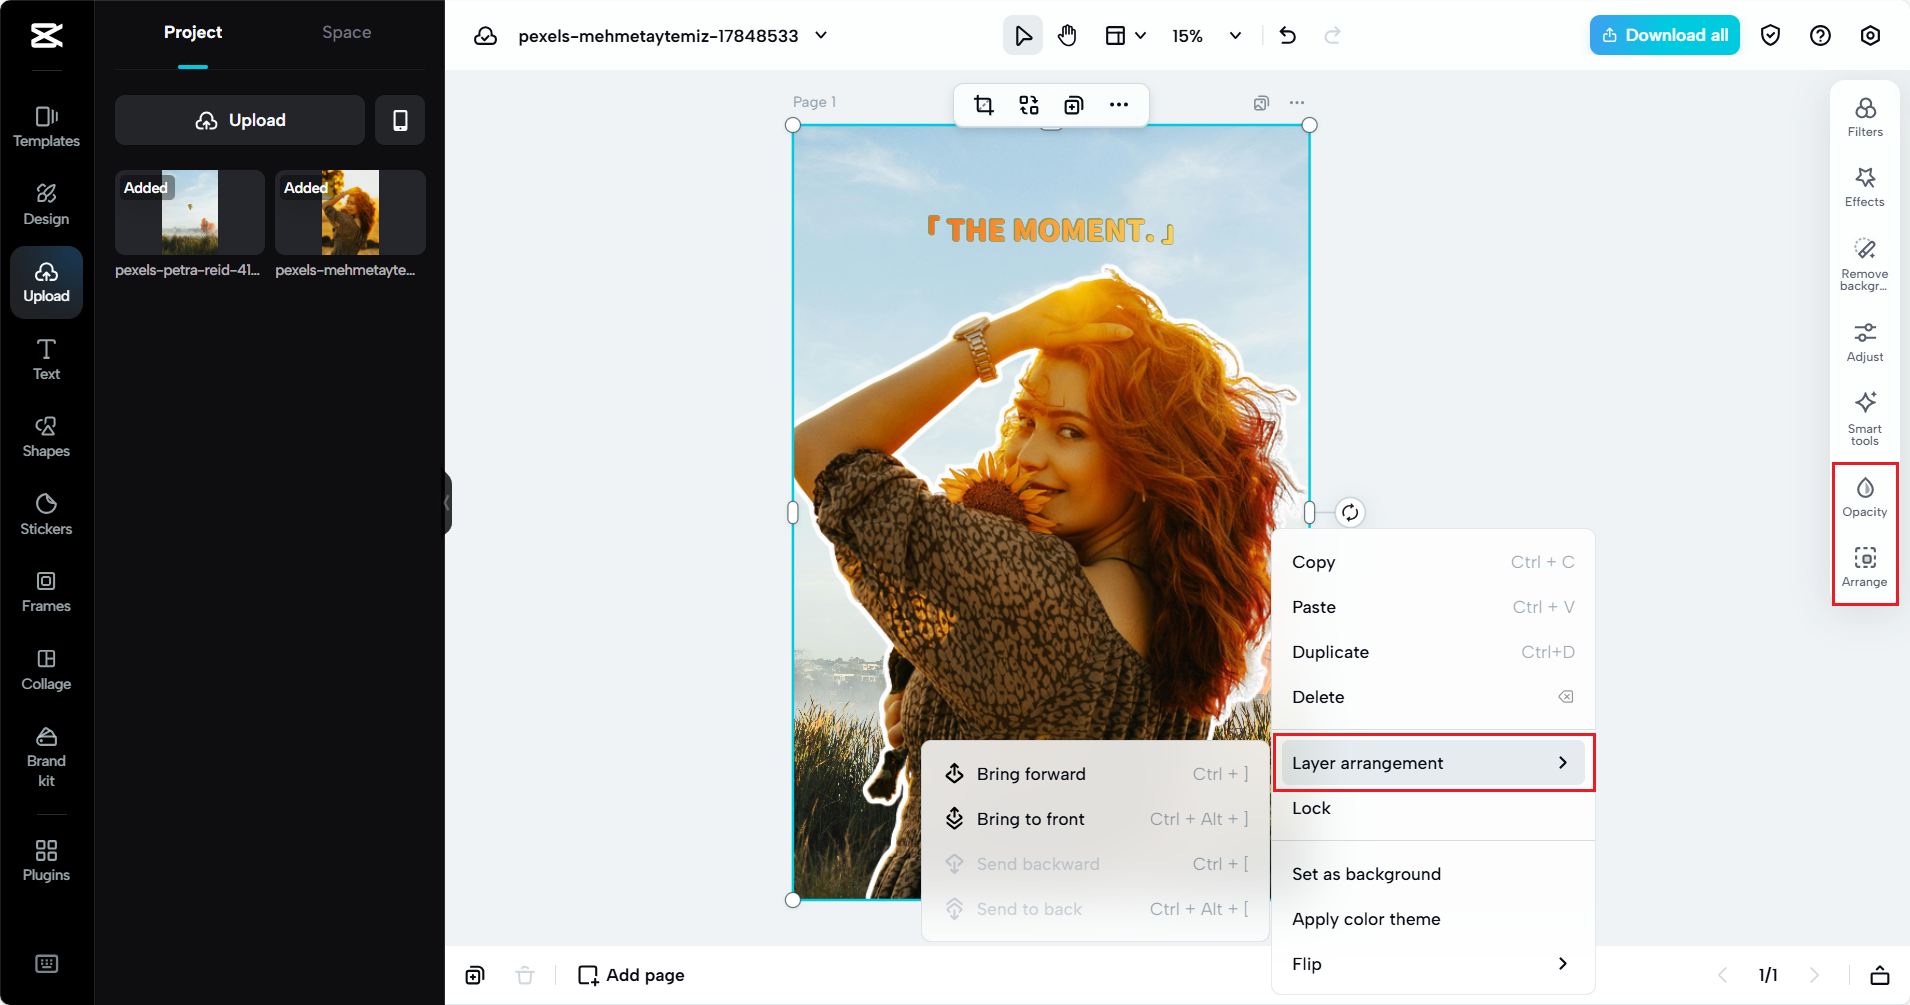Viewport: 1910px width, 1005px height.
Task: Open the Upload sidebar panel
Action: click(x=46, y=282)
